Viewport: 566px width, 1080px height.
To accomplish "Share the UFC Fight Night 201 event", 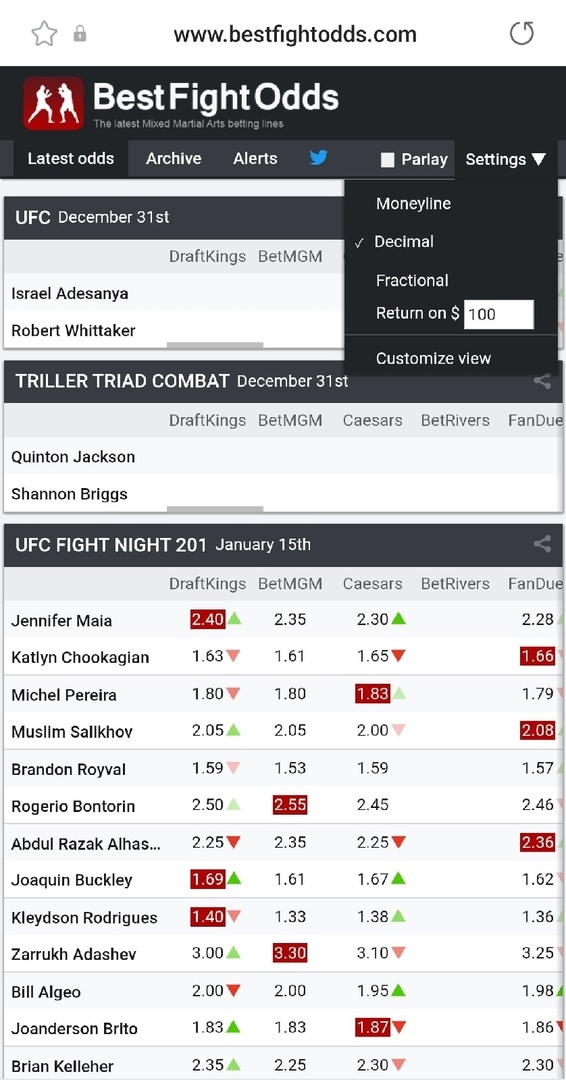I will [x=542, y=544].
